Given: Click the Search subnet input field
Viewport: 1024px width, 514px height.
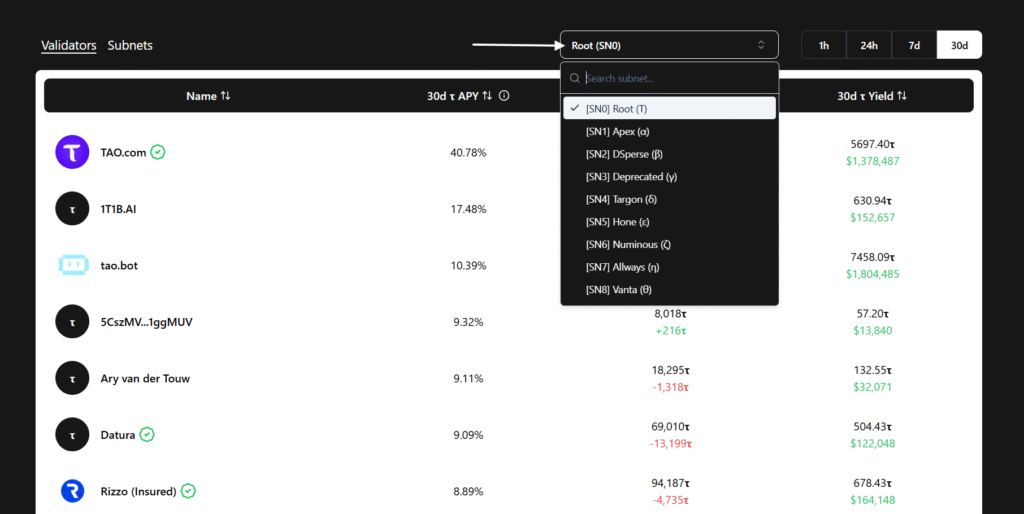Looking at the screenshot, I should [675, 78].
